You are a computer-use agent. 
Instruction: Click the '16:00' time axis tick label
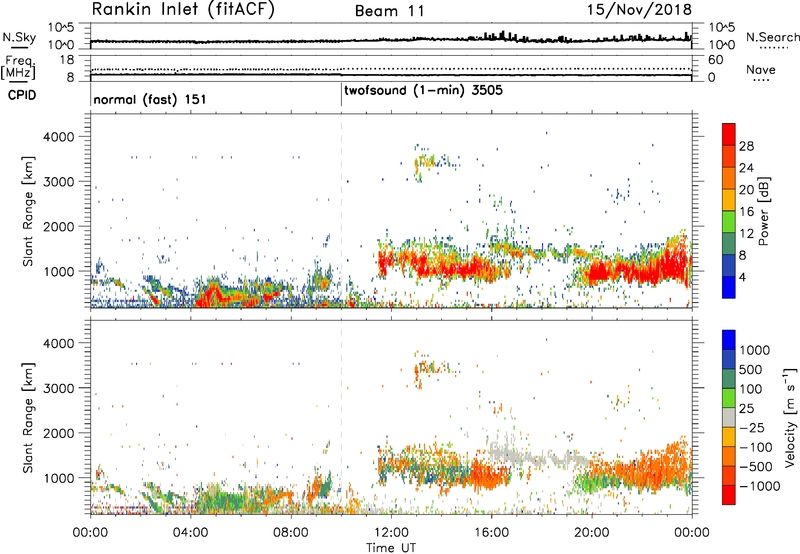point(491,533)
